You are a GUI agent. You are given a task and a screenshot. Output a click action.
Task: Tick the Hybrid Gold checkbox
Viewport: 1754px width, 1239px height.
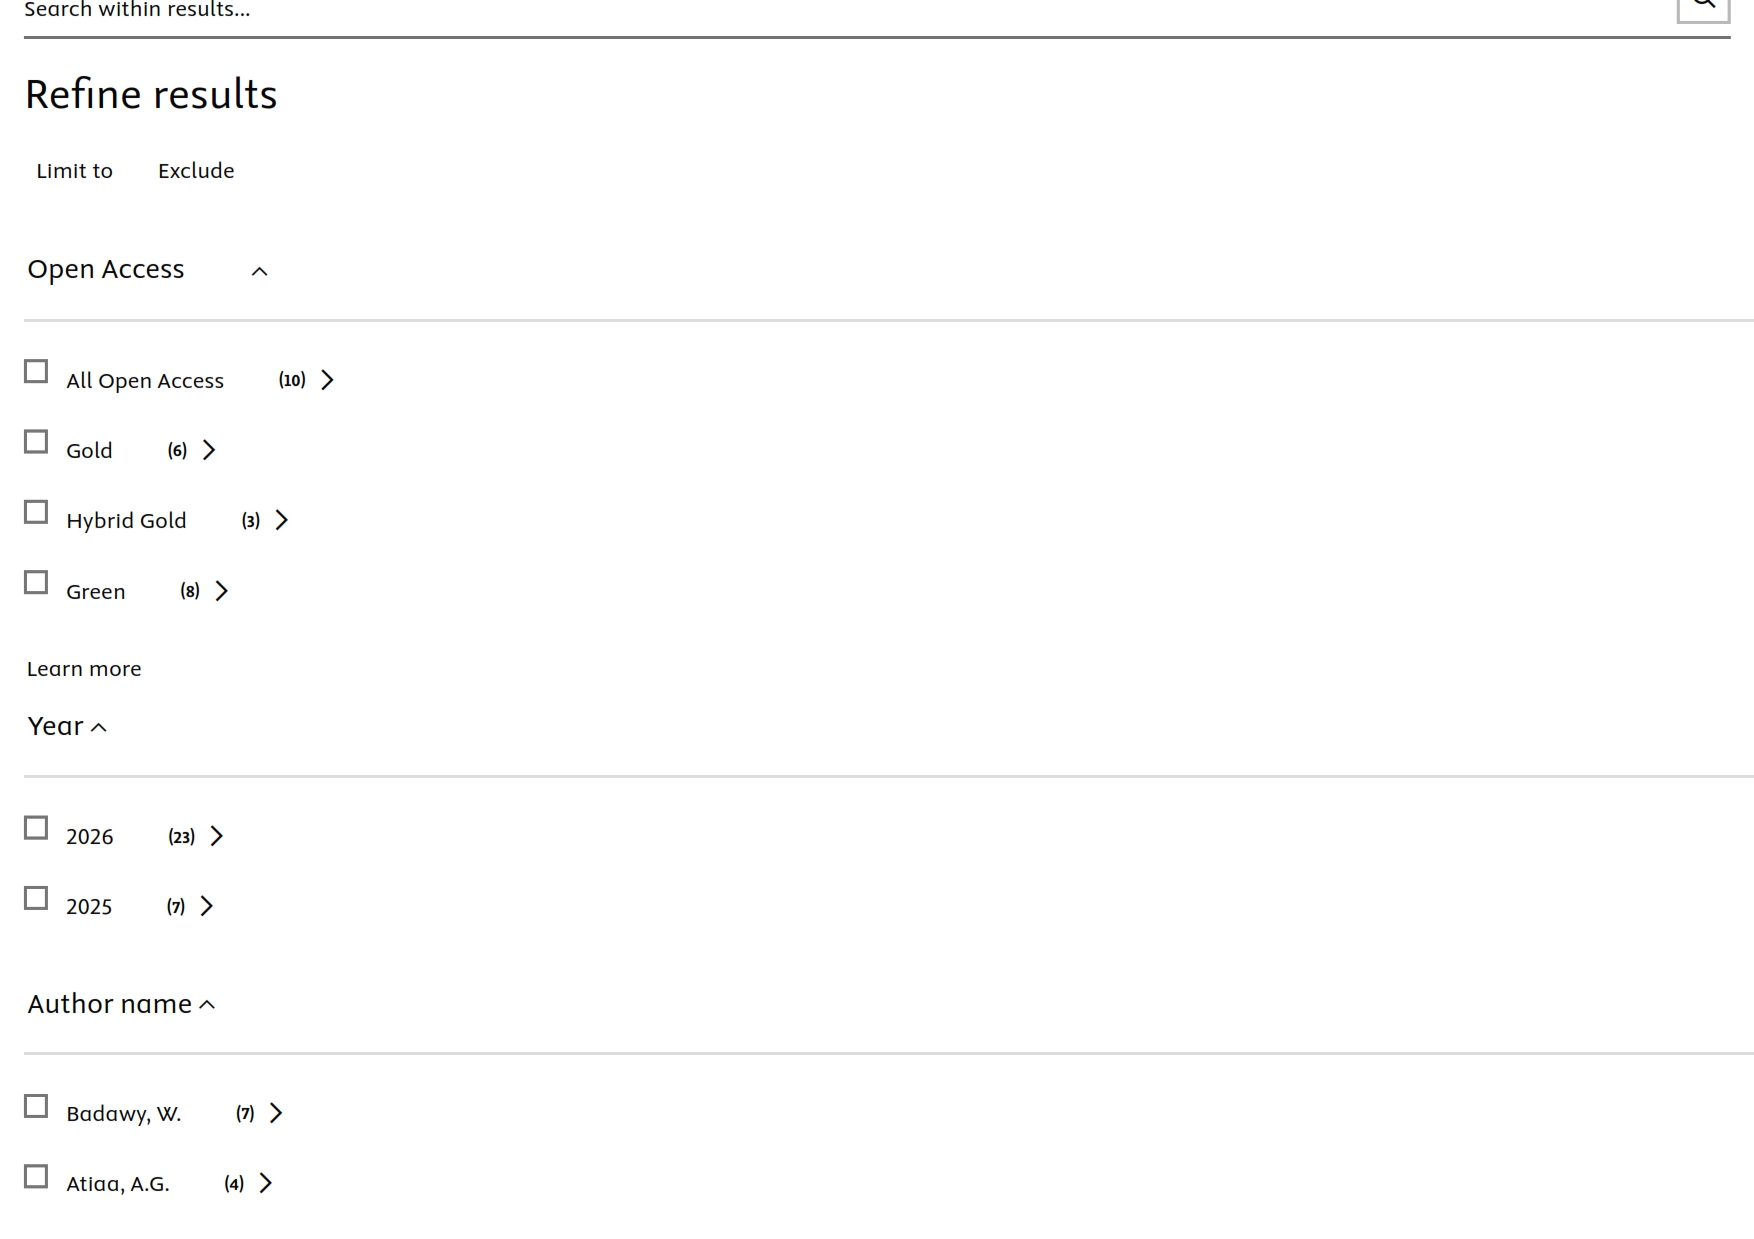coord(36,512)
